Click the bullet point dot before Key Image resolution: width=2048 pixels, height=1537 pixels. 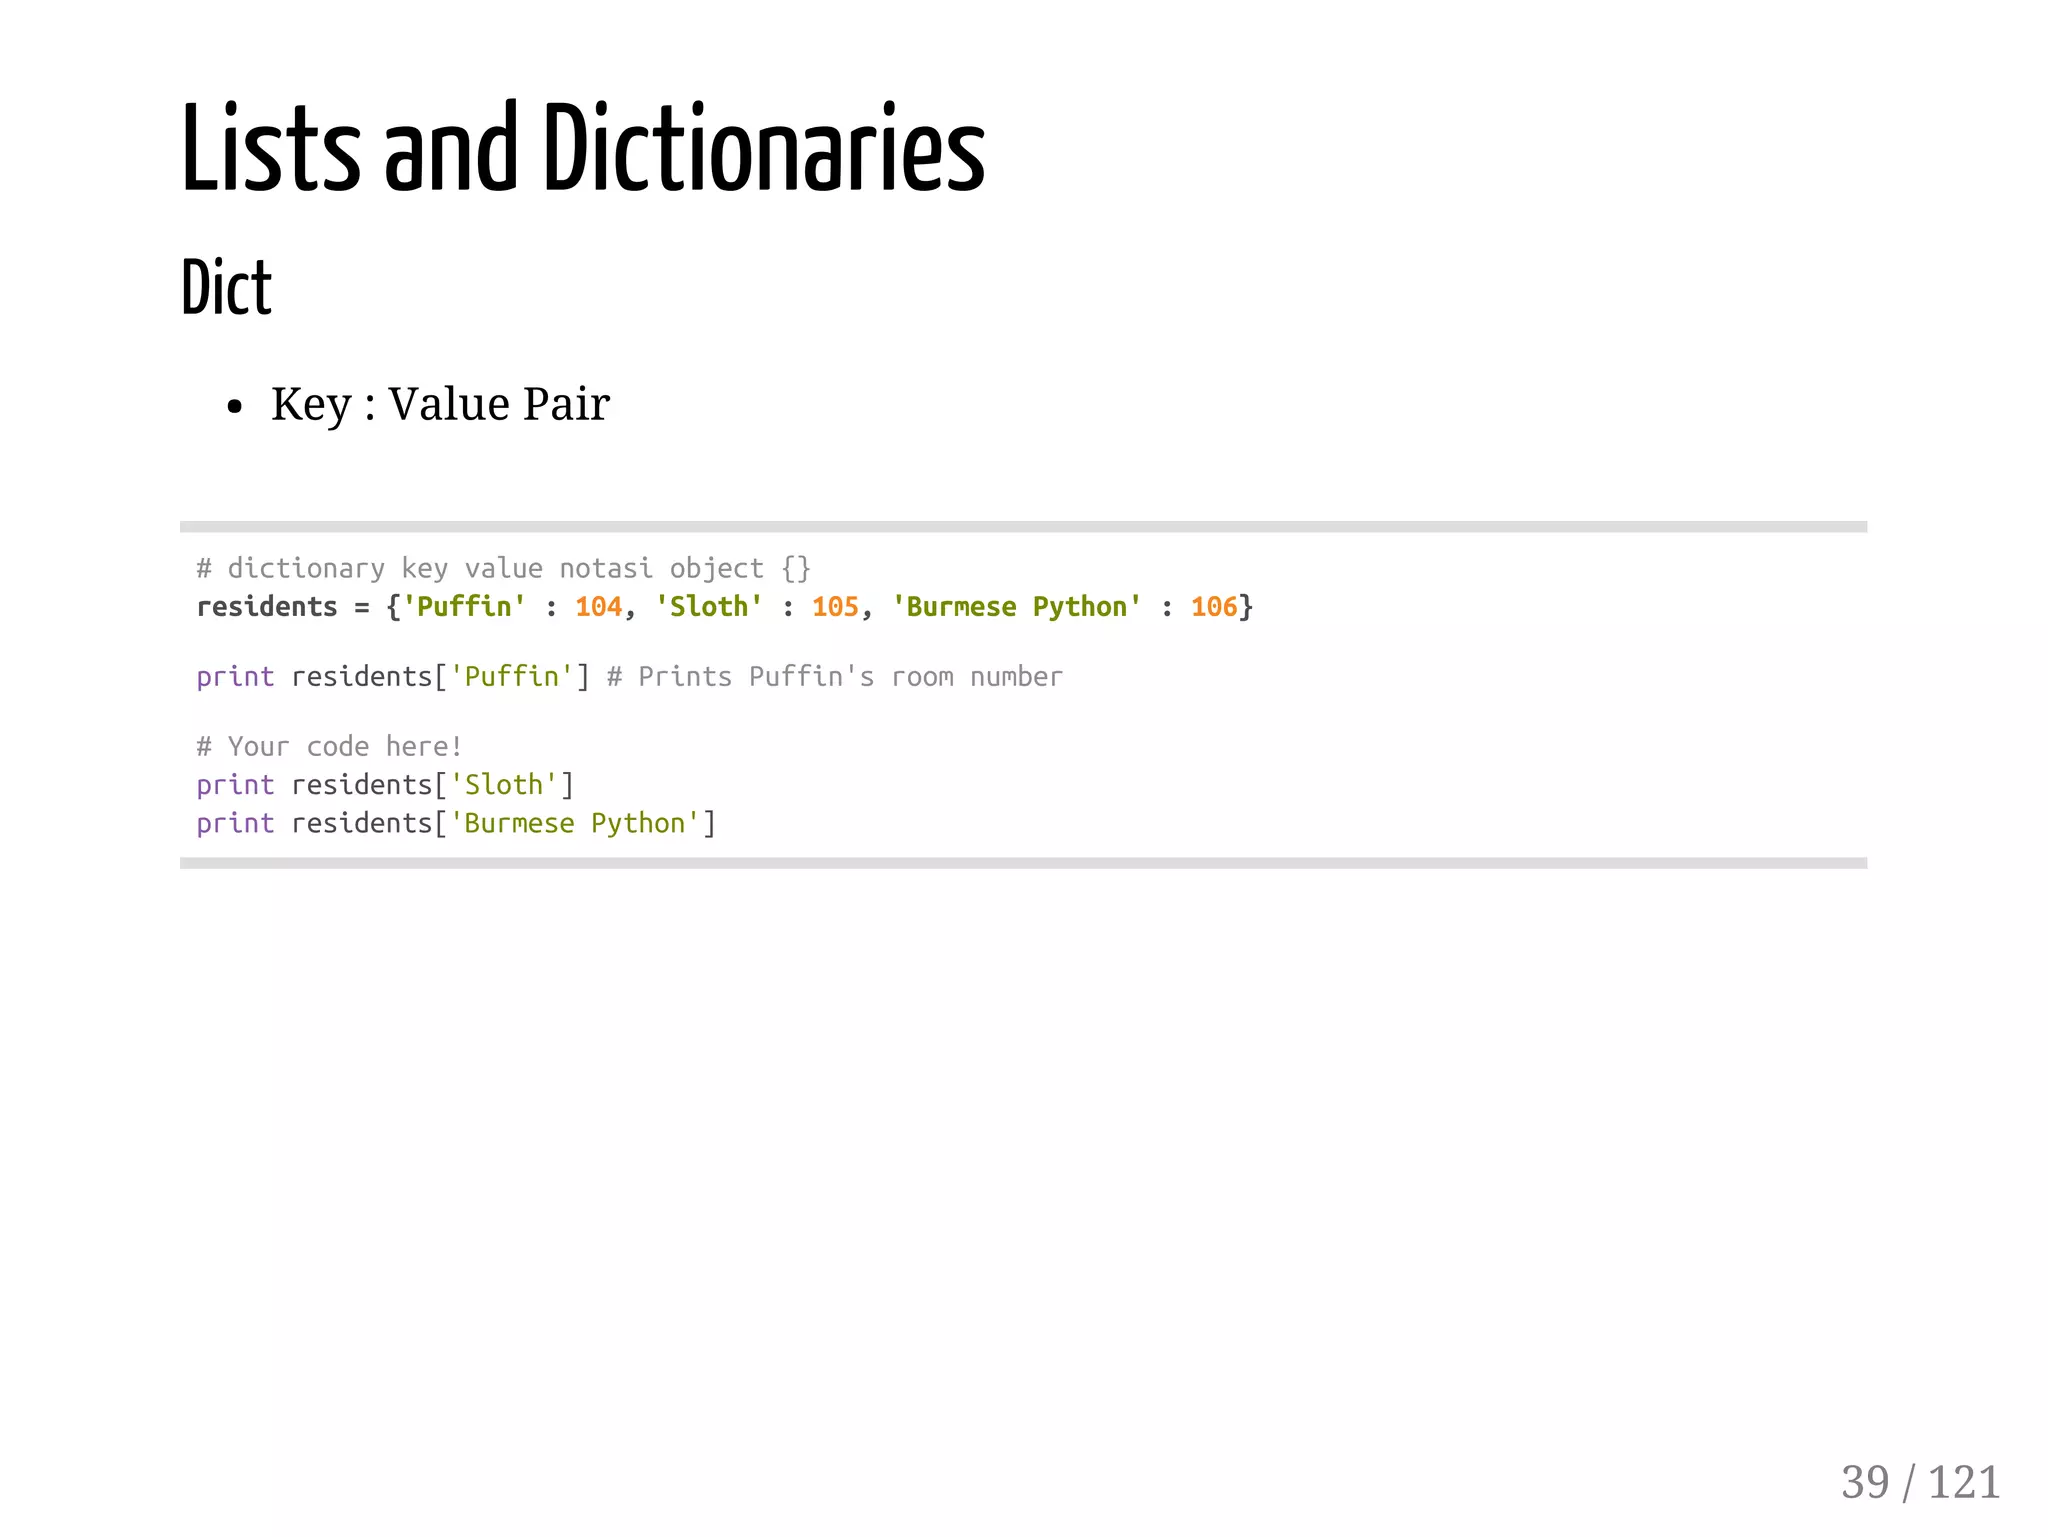[235, 407]
